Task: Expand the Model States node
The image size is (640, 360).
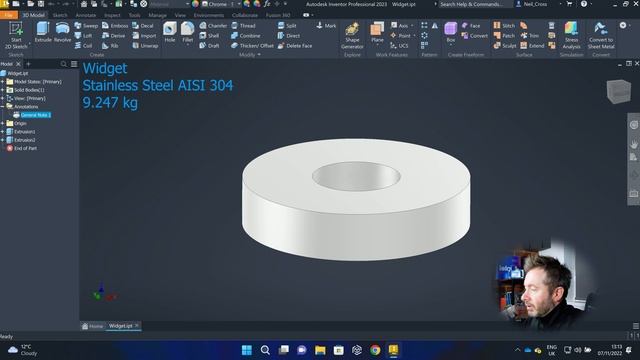Action: (3, 82)
